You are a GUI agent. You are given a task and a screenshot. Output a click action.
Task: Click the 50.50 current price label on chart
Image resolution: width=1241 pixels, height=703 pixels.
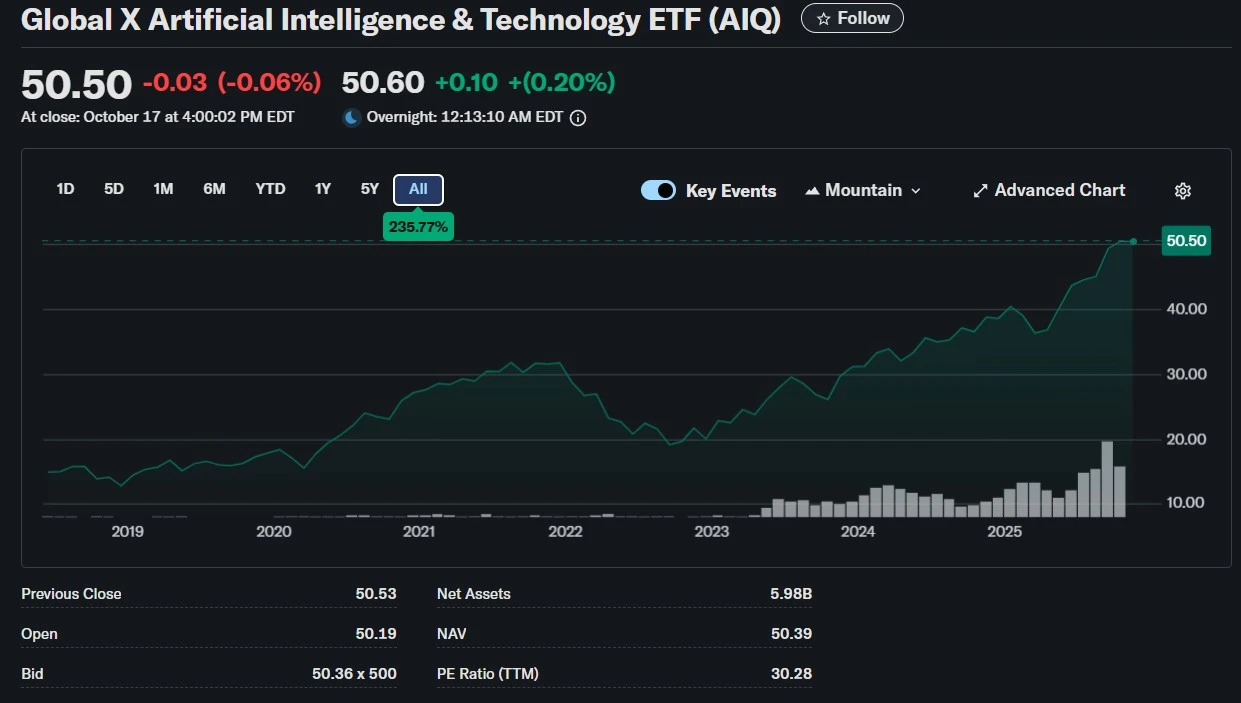click(1186, 241)
